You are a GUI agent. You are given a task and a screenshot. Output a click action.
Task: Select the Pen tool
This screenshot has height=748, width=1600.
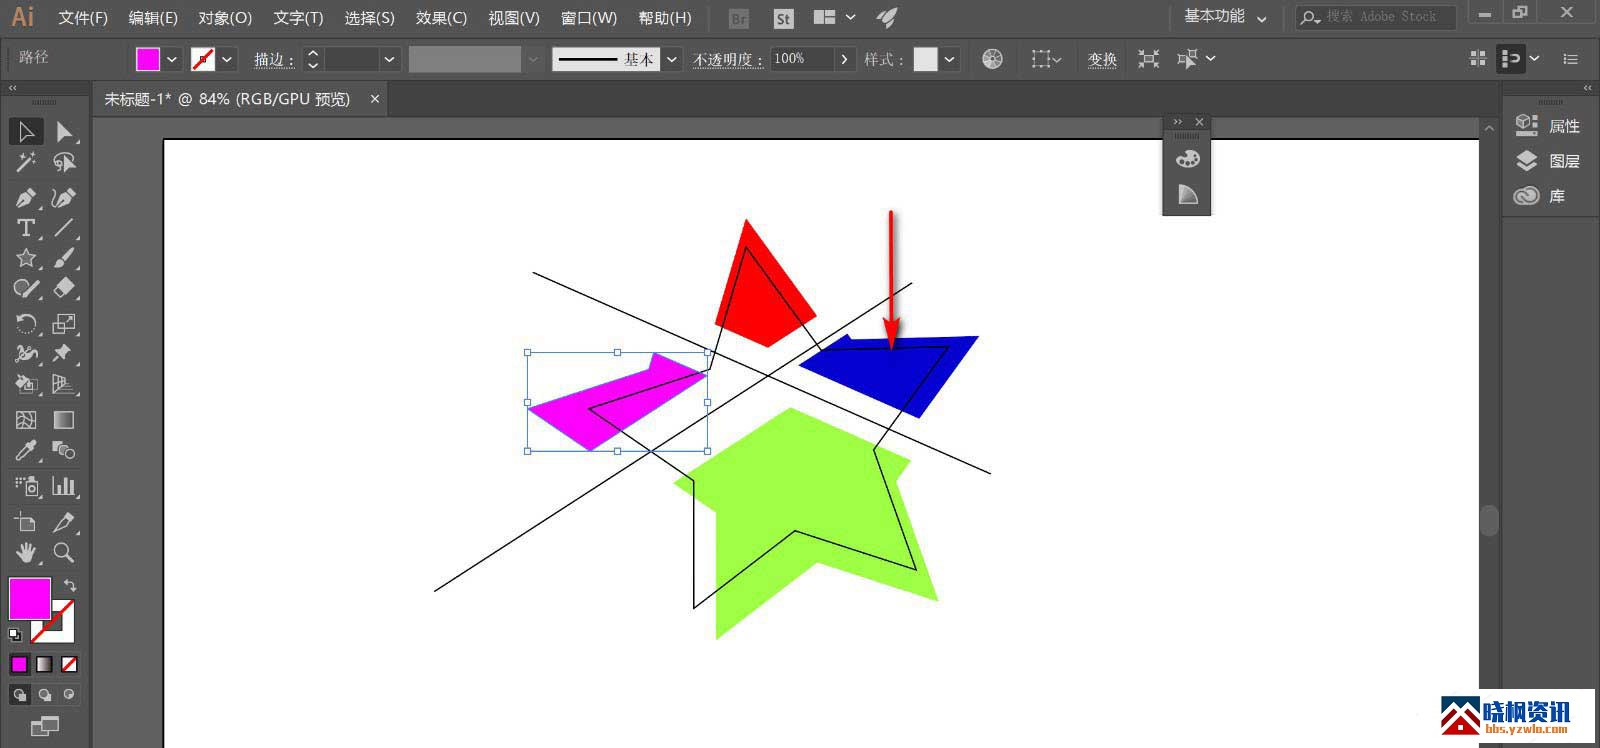click(26, 197)
